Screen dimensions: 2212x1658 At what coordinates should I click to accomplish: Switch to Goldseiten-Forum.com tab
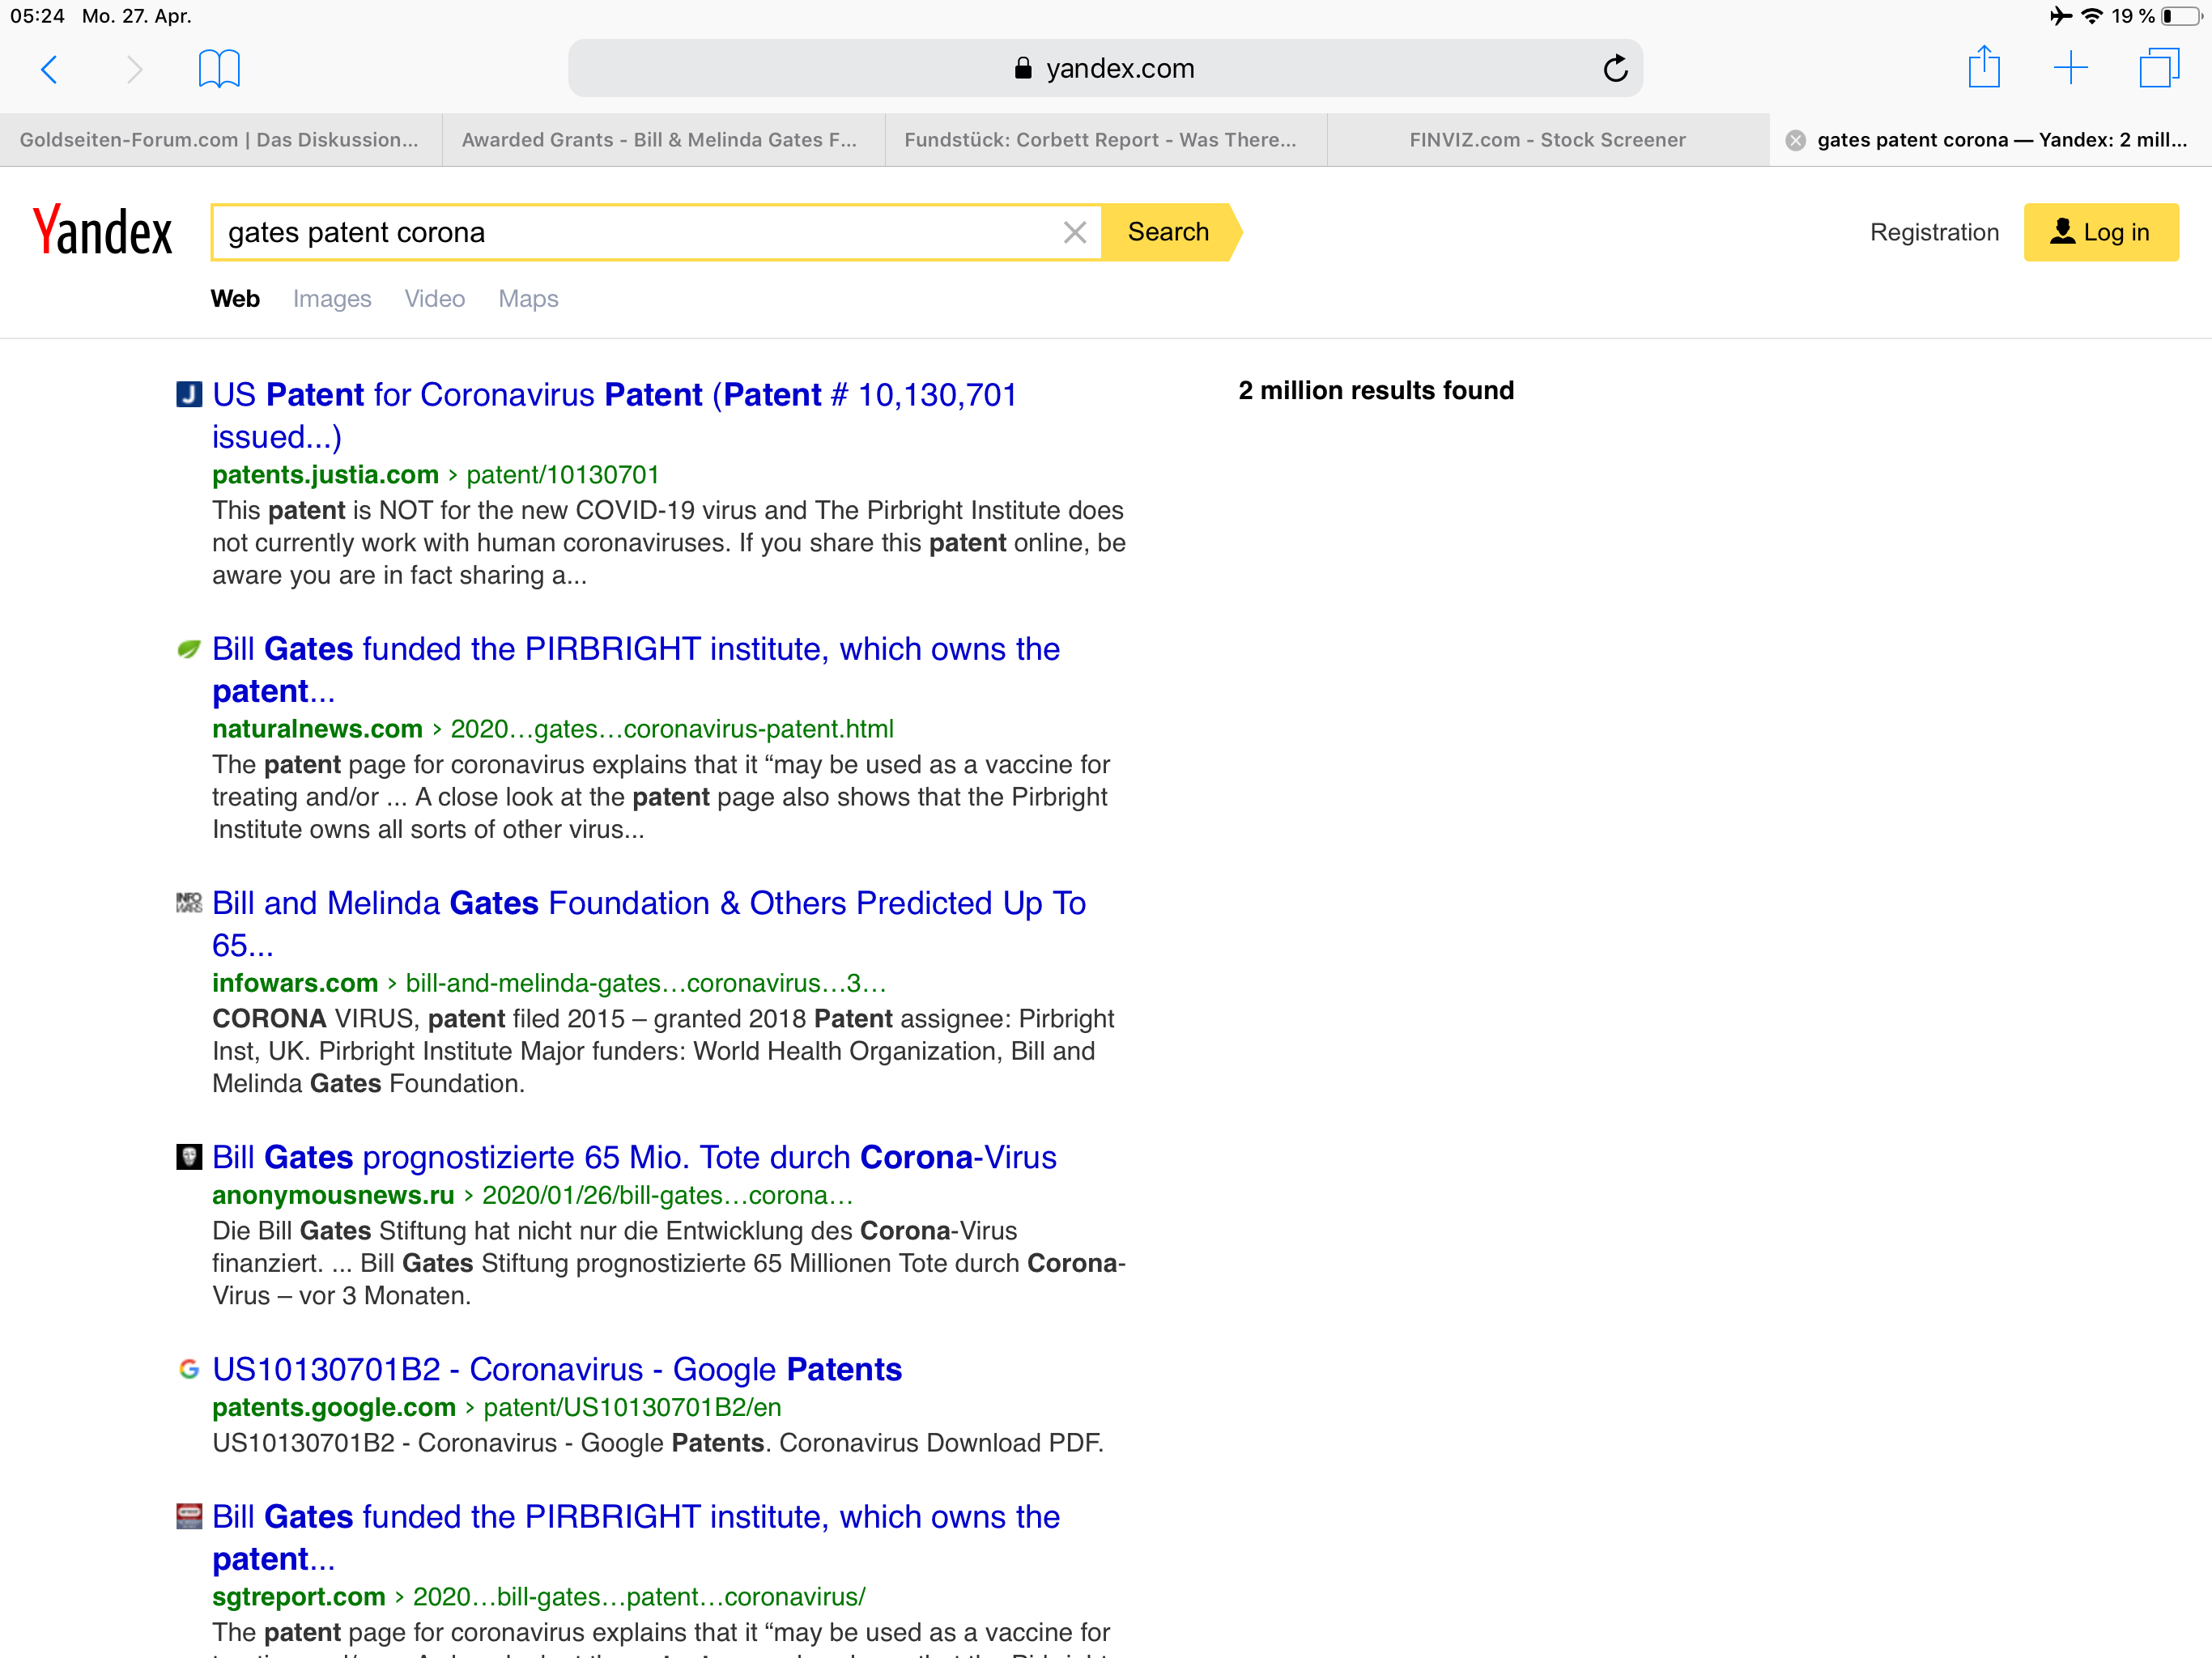pyautogui.click(x=220, y=140)
